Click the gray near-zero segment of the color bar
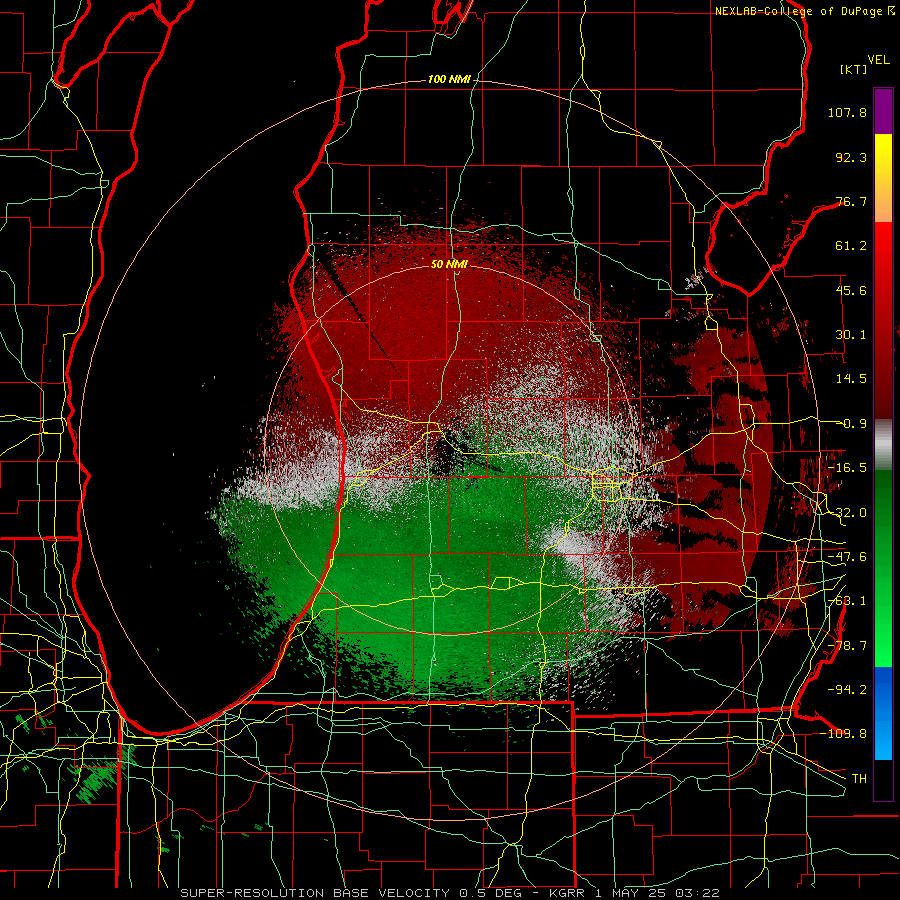The image size is (900, 900). pos(883,445)
